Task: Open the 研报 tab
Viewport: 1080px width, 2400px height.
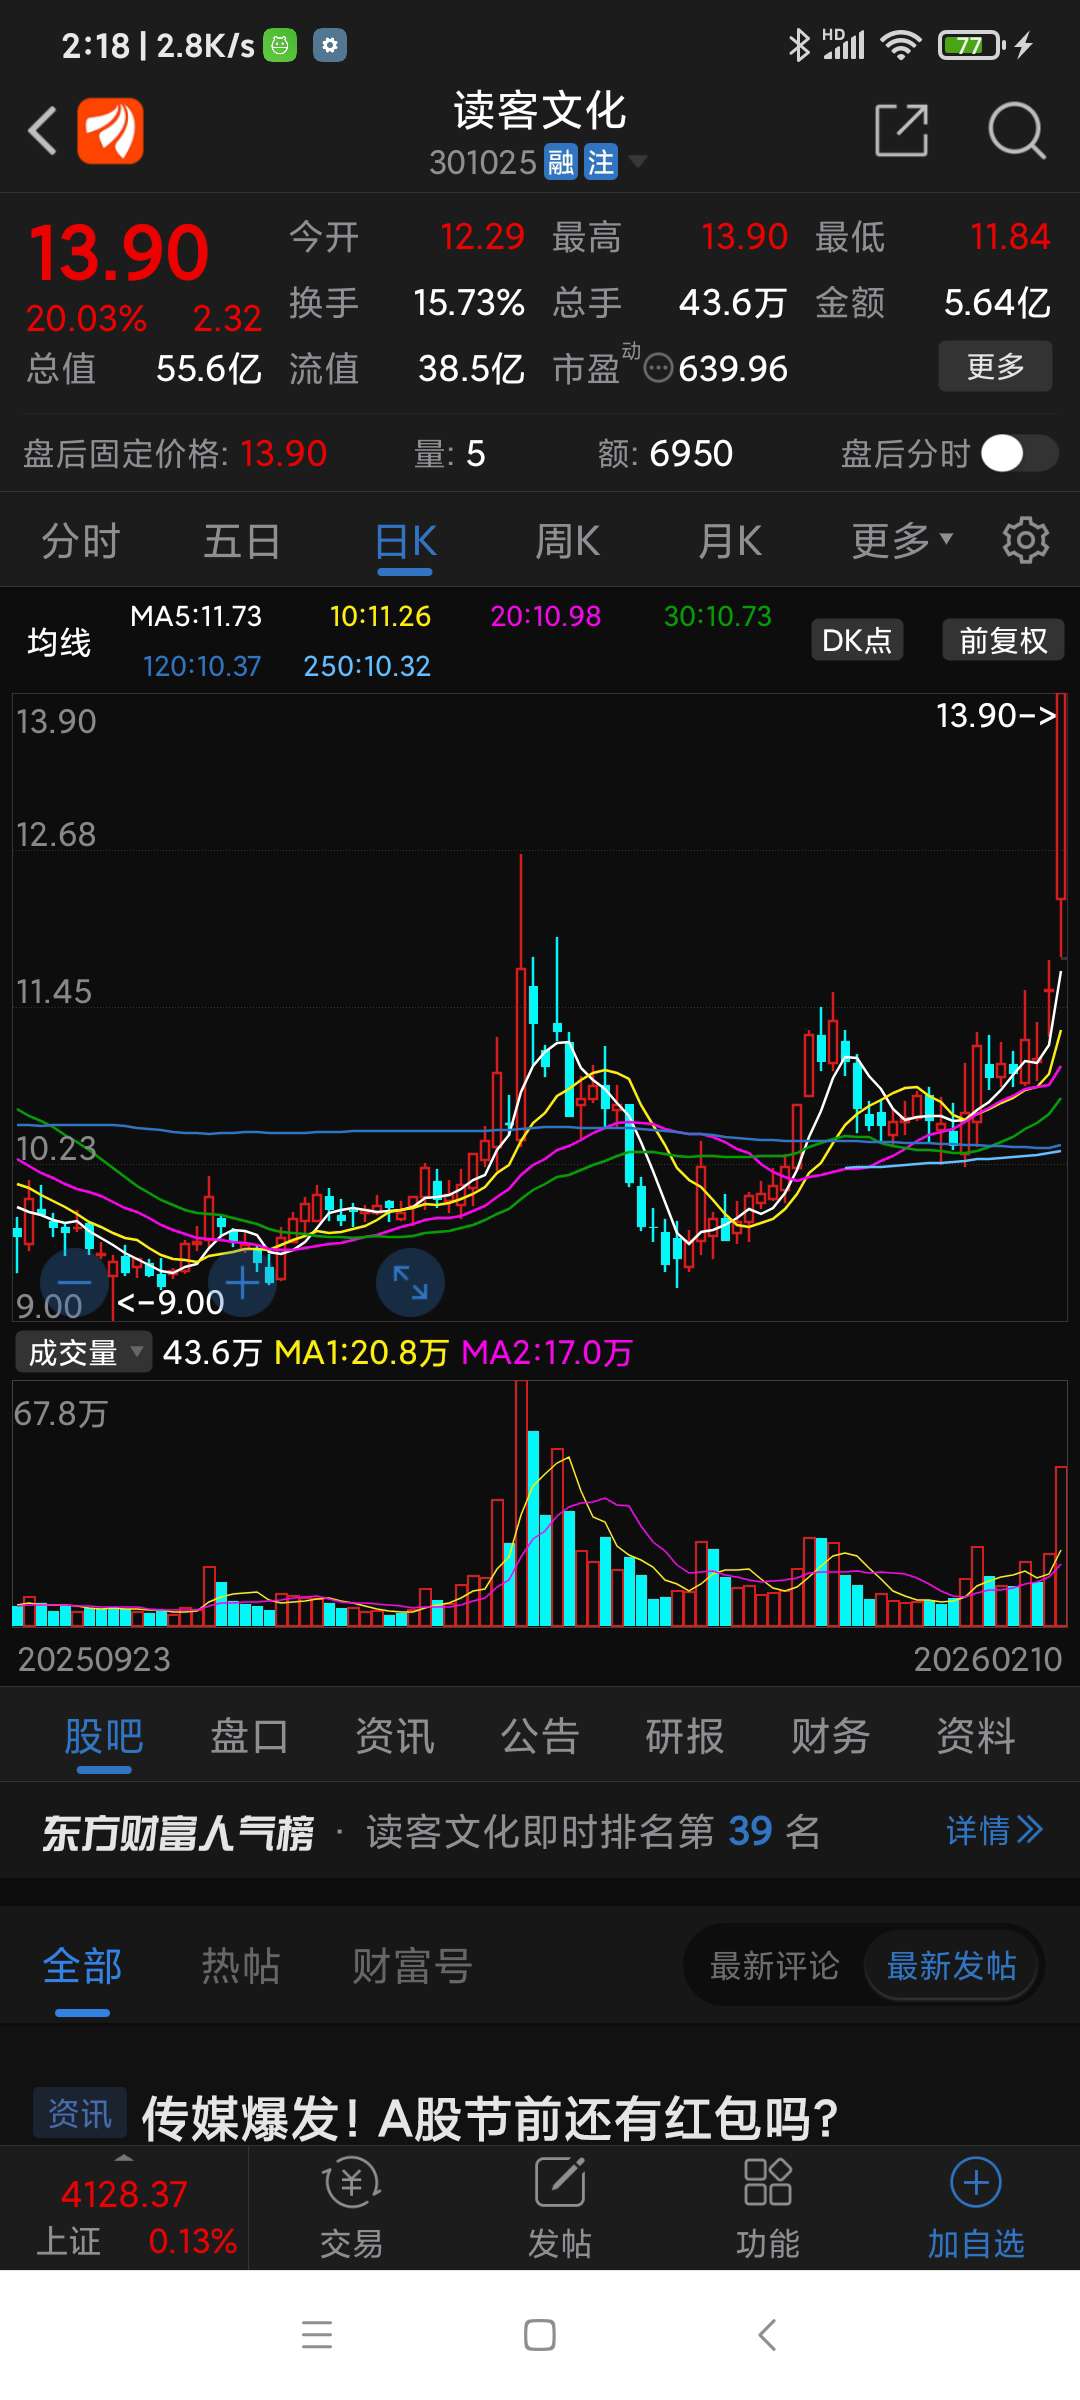Action: pos(685,1735)
